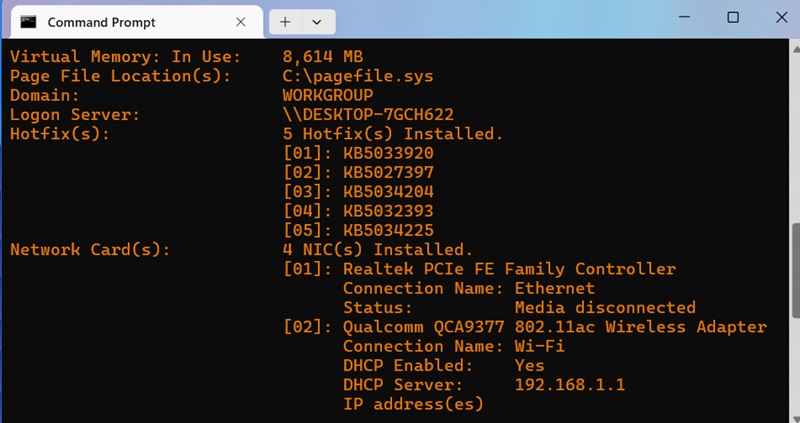Close the Command Prompt tab
The image size is (800, 423).
pos(241,21)
